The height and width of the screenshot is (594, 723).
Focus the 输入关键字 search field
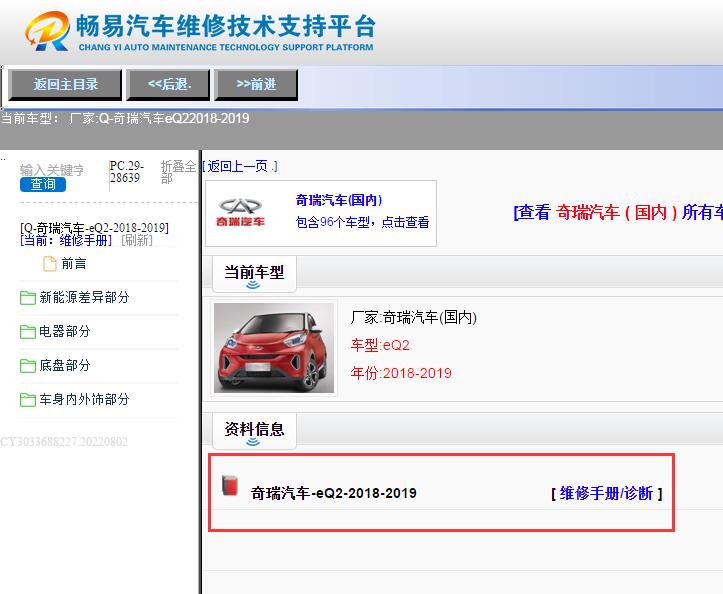(52, 170)
